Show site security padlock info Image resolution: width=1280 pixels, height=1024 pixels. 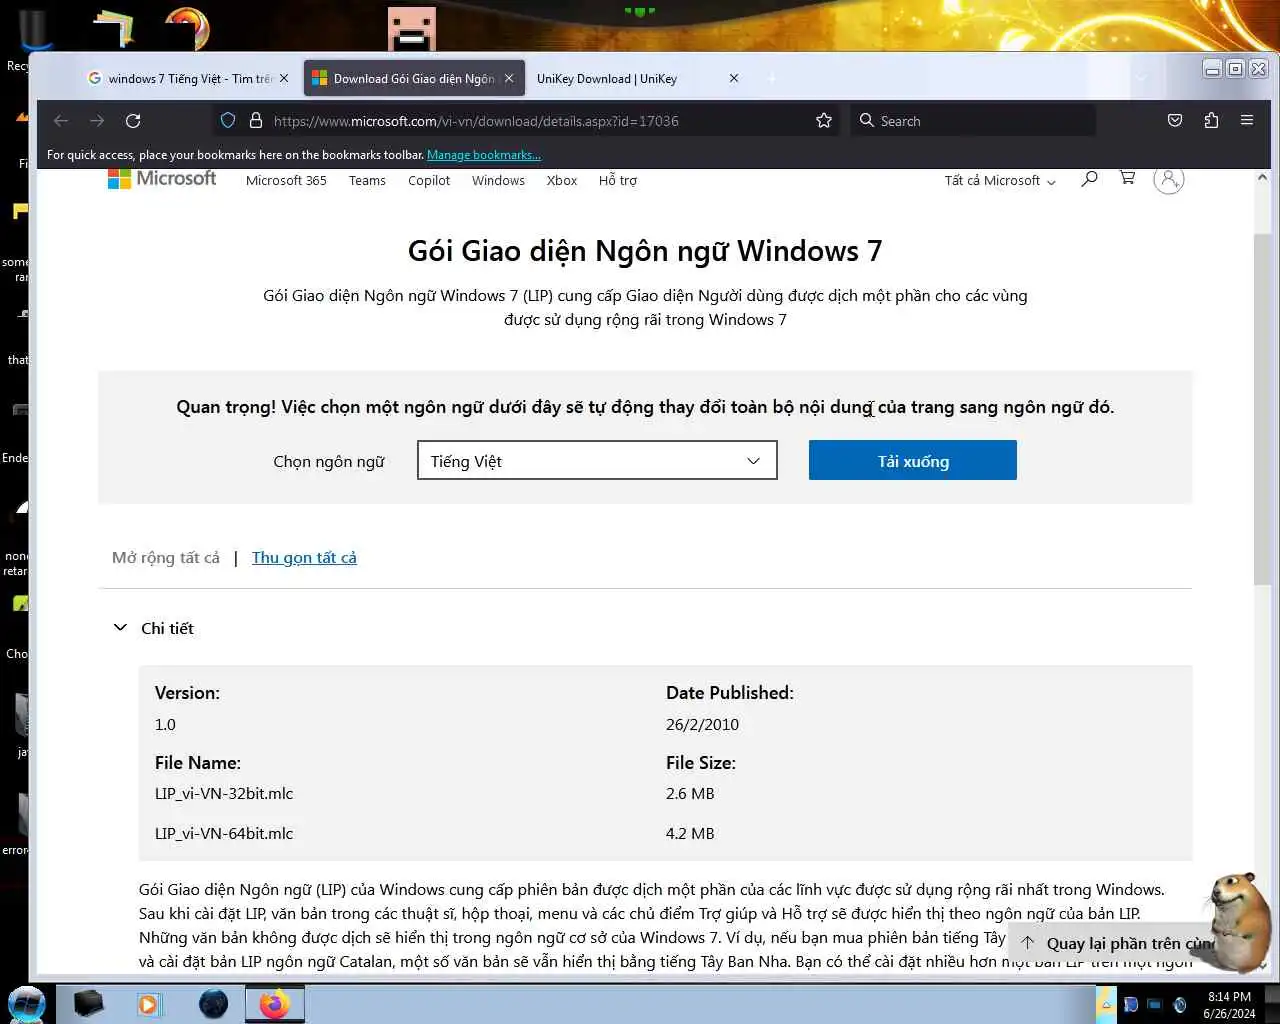point(256,121)
